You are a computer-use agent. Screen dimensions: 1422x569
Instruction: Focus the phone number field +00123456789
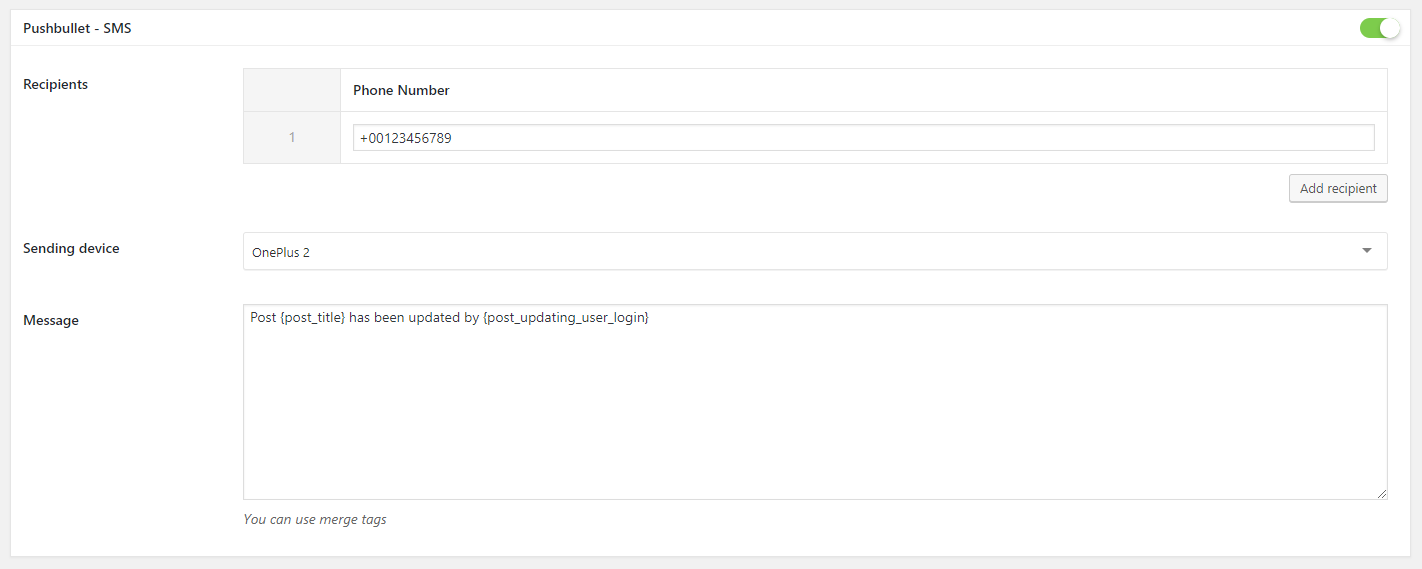click(864, 138)
